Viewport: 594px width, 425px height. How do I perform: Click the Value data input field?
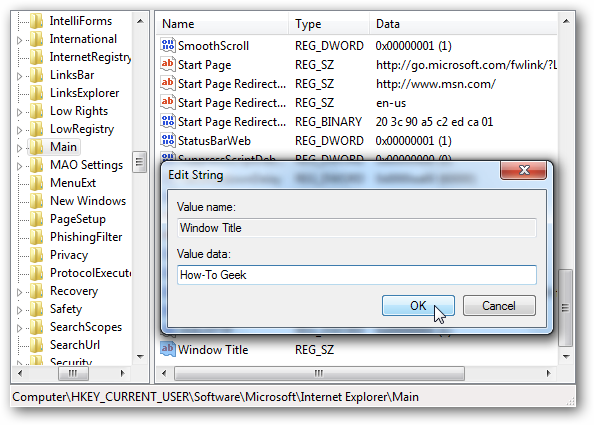(x=356, y=275)
